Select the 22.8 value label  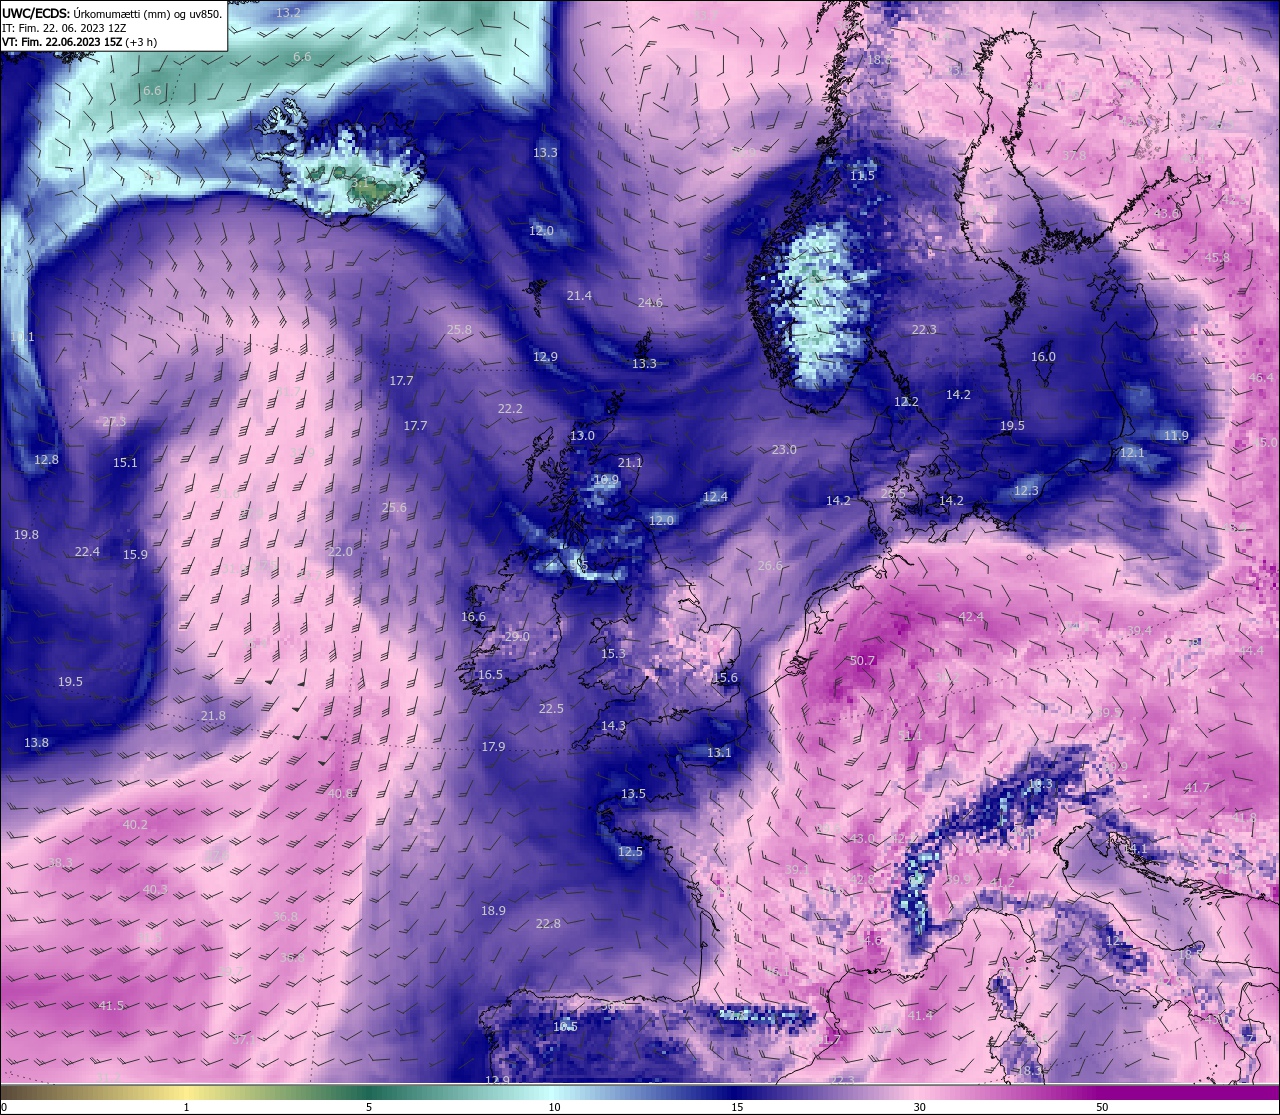pos(548,924)
